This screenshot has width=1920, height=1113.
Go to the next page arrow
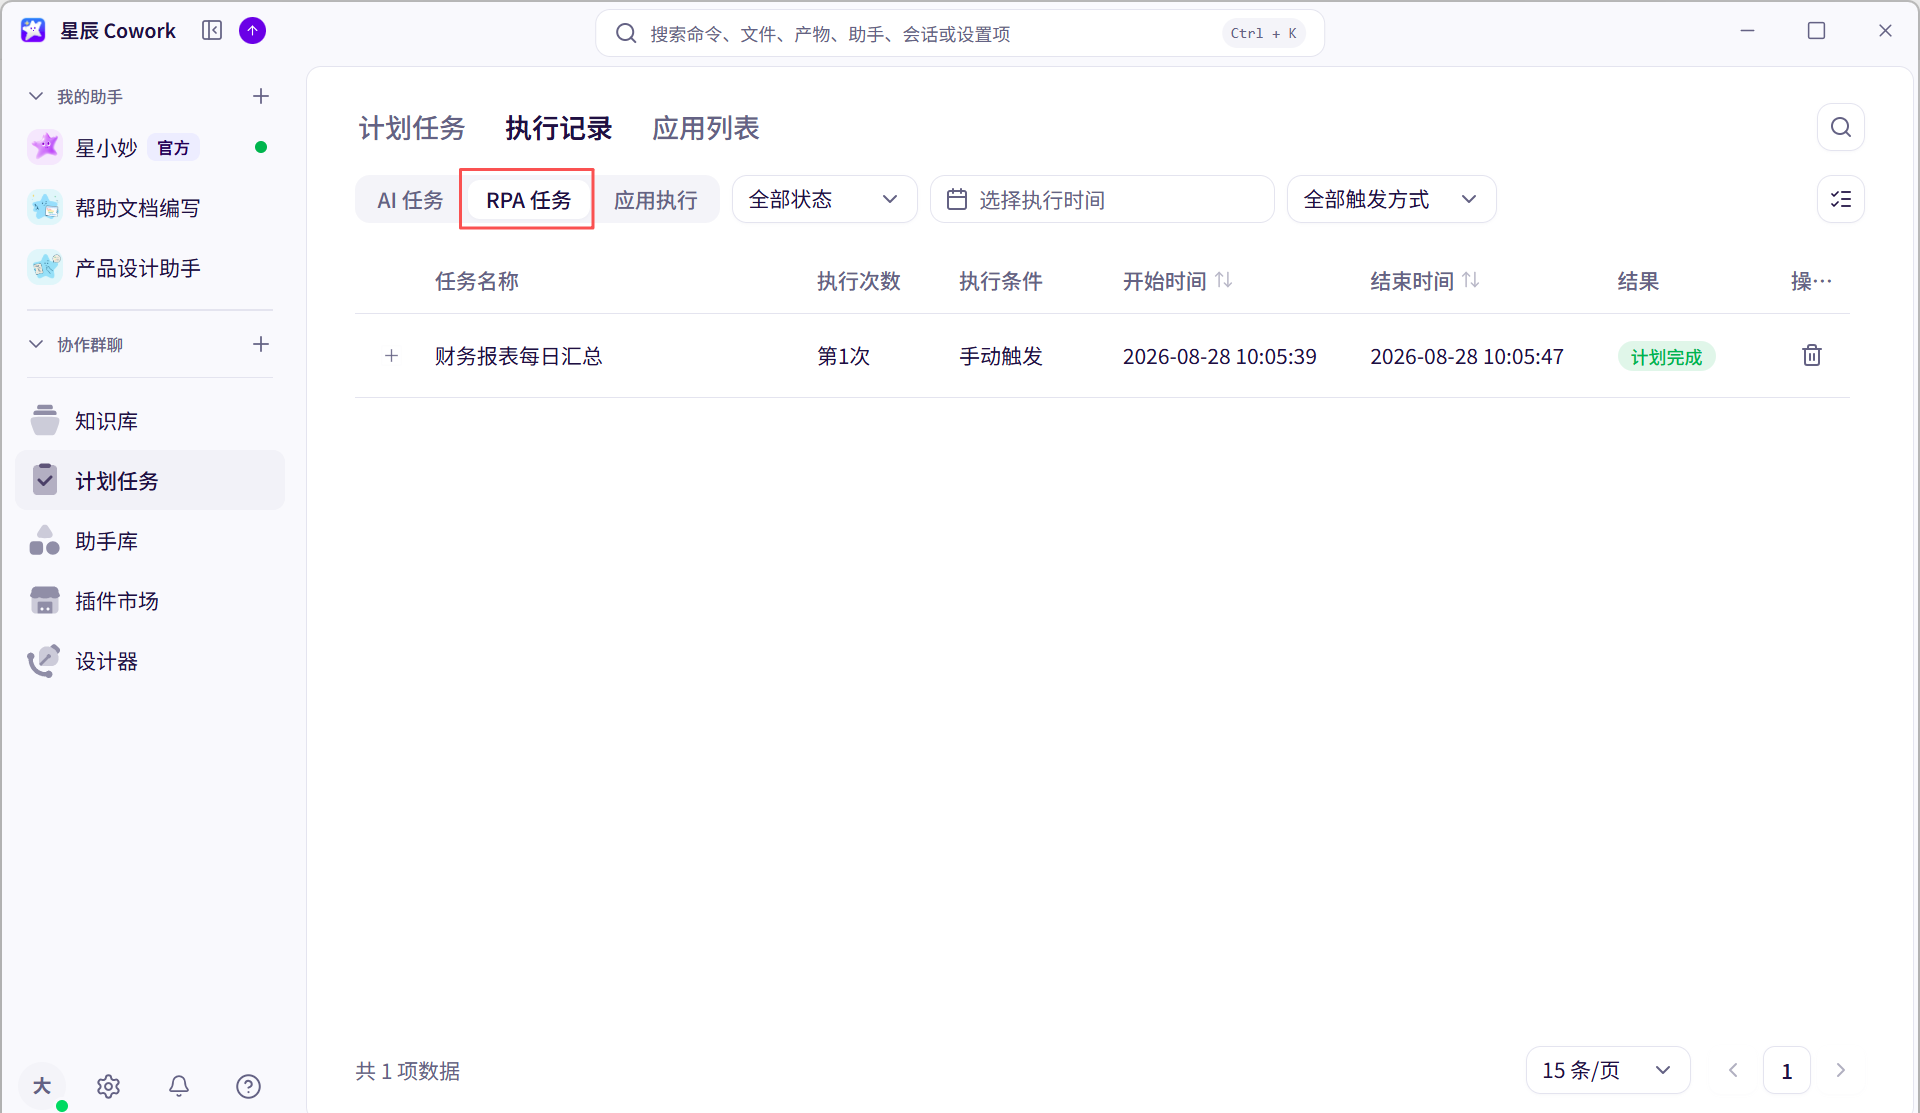tap(1840, 1070)
